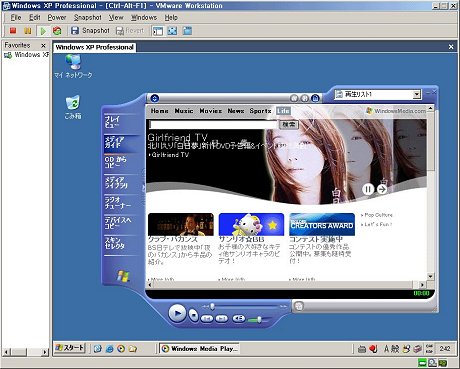Click the Previous track button
This screenshot has height=369, width=460.
(207, 319)
